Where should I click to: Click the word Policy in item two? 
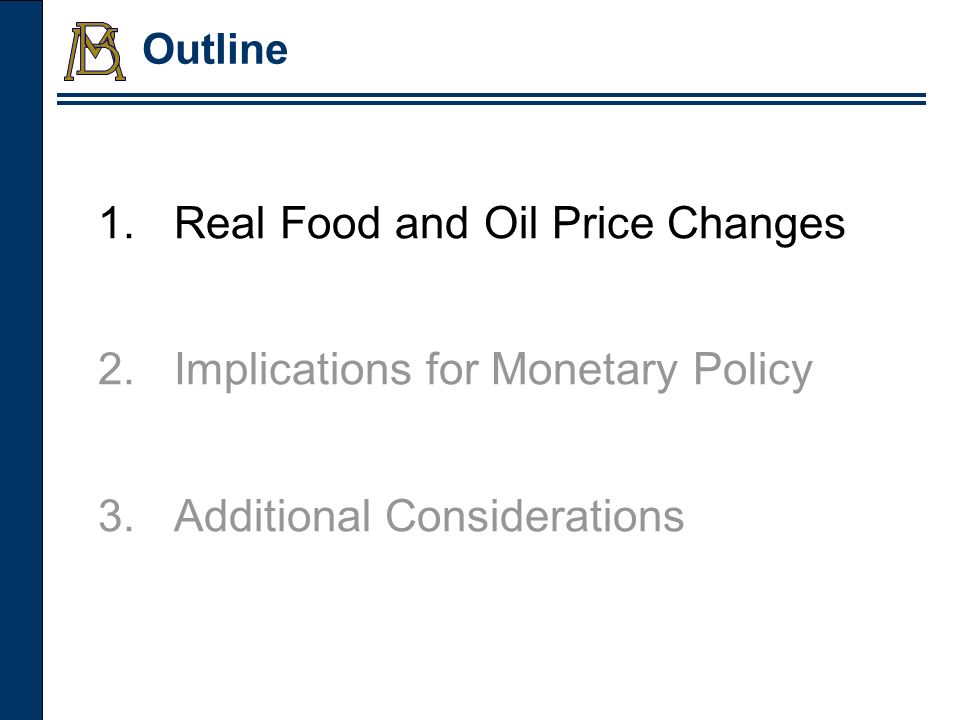coord(752,370)
